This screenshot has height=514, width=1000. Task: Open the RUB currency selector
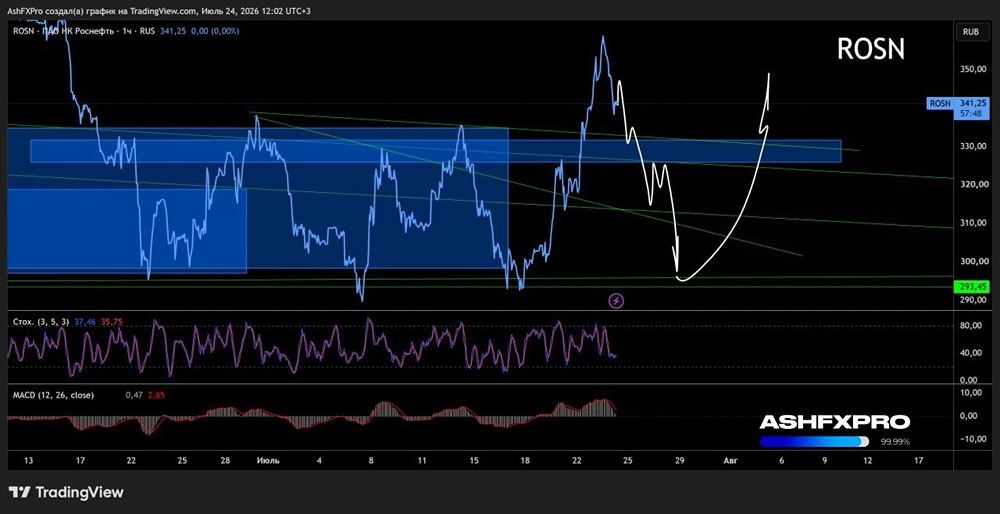coord(970,30)
